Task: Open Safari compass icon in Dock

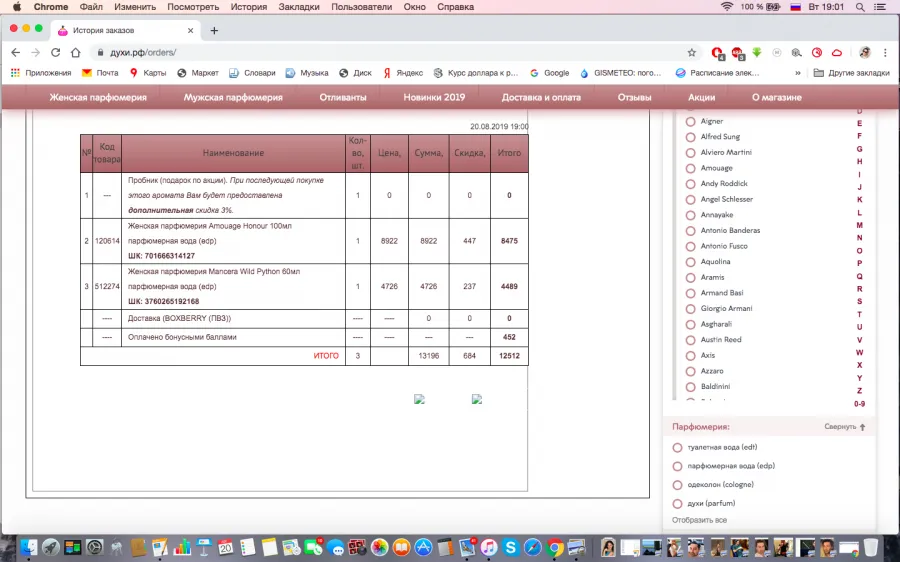Action: tap(533, 547)
